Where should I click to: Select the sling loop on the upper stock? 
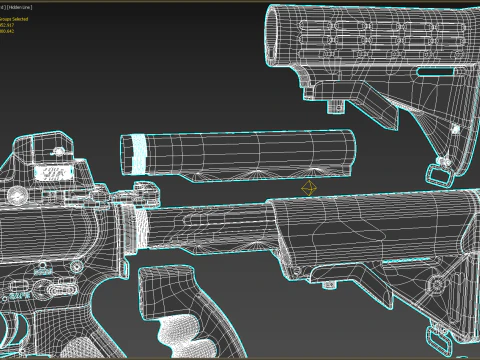[x=441, y=176]
